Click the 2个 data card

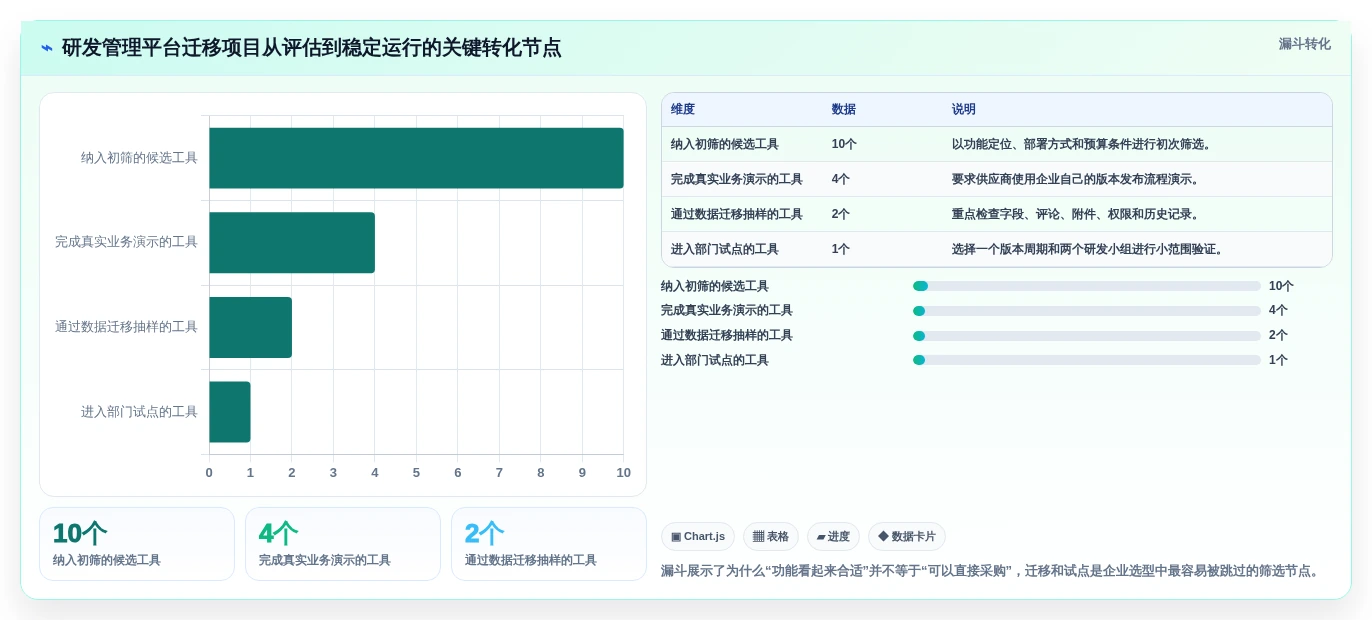(549, 544)
